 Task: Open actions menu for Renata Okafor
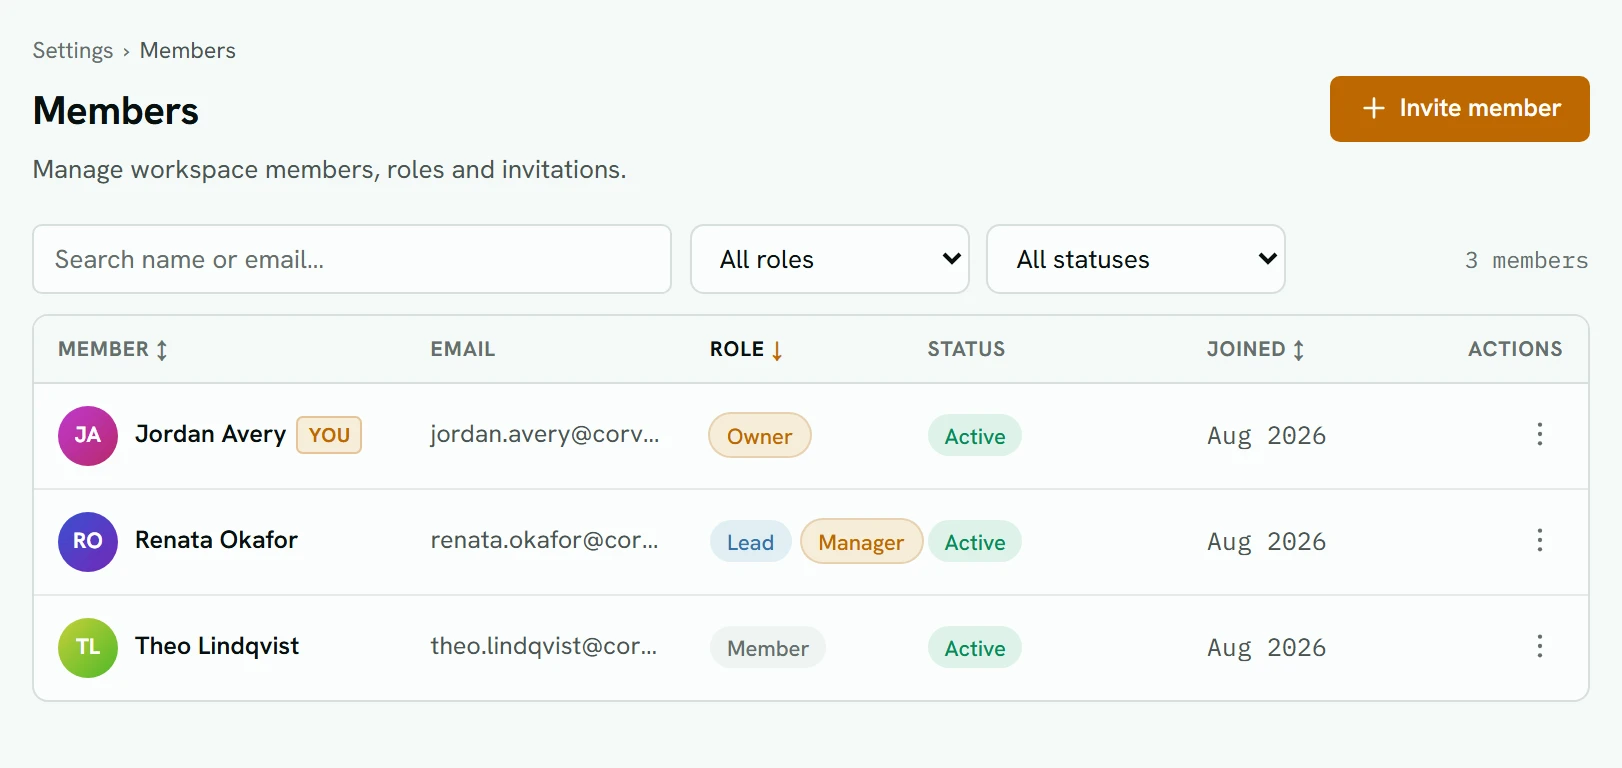pyautogui.click(x=1540, y=540)
